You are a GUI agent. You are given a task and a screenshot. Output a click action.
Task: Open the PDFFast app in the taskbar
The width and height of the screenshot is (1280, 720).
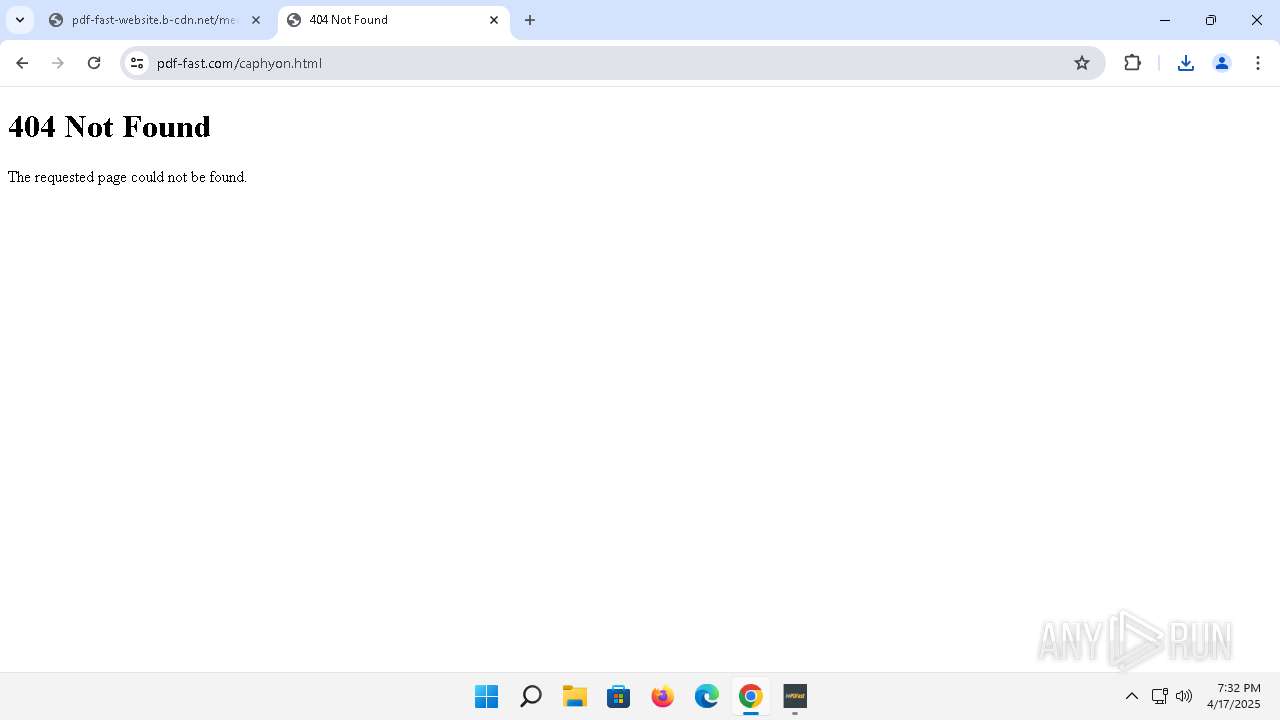tap(795, 696)
